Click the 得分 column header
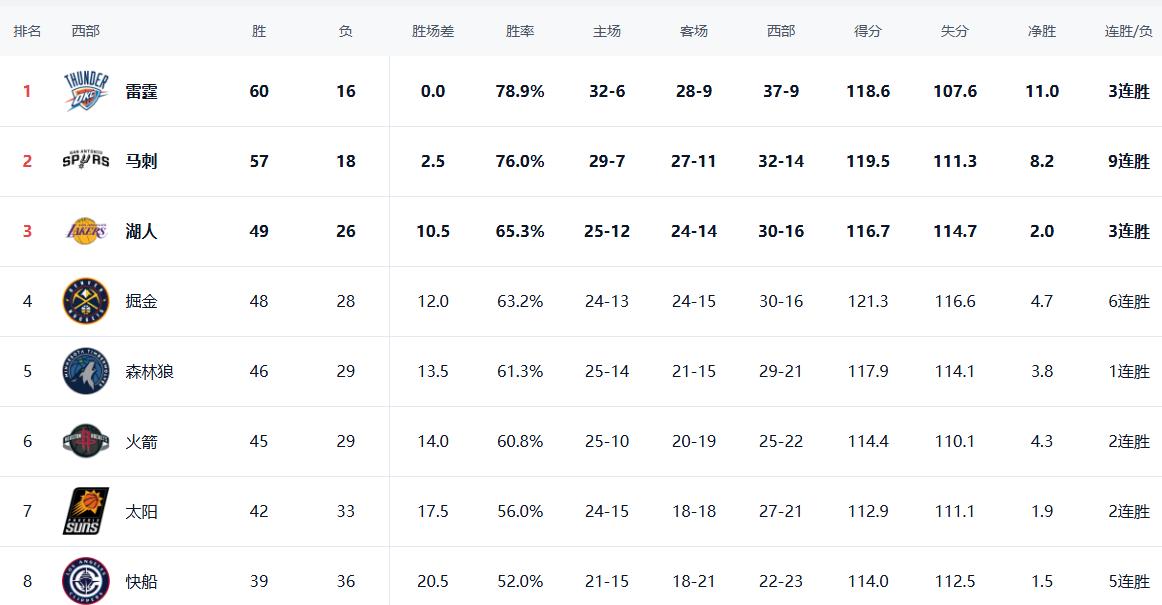This screenshot has height=605, width=1162. pos(868,31)
